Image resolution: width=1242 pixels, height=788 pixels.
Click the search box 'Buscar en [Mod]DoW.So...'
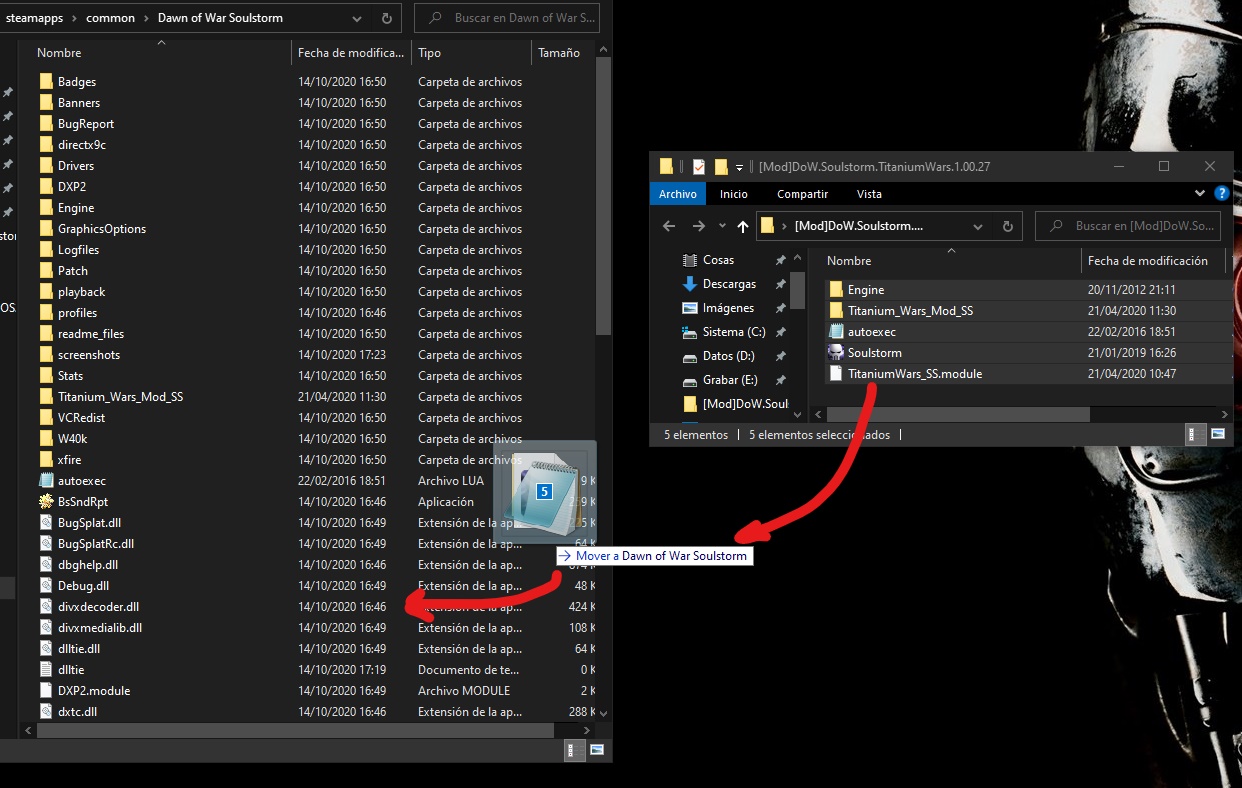pyautogui.click(x=1128, y=226)
